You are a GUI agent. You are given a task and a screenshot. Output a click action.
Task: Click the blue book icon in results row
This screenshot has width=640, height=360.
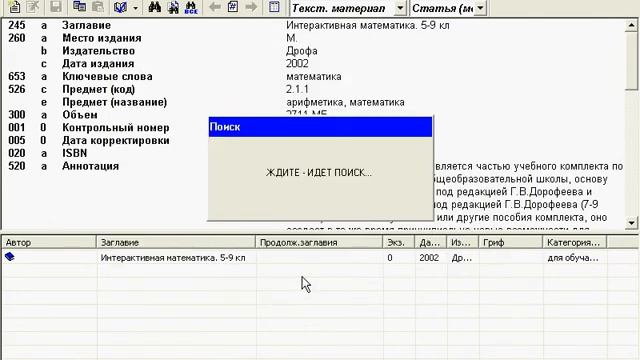pos(10,257)
